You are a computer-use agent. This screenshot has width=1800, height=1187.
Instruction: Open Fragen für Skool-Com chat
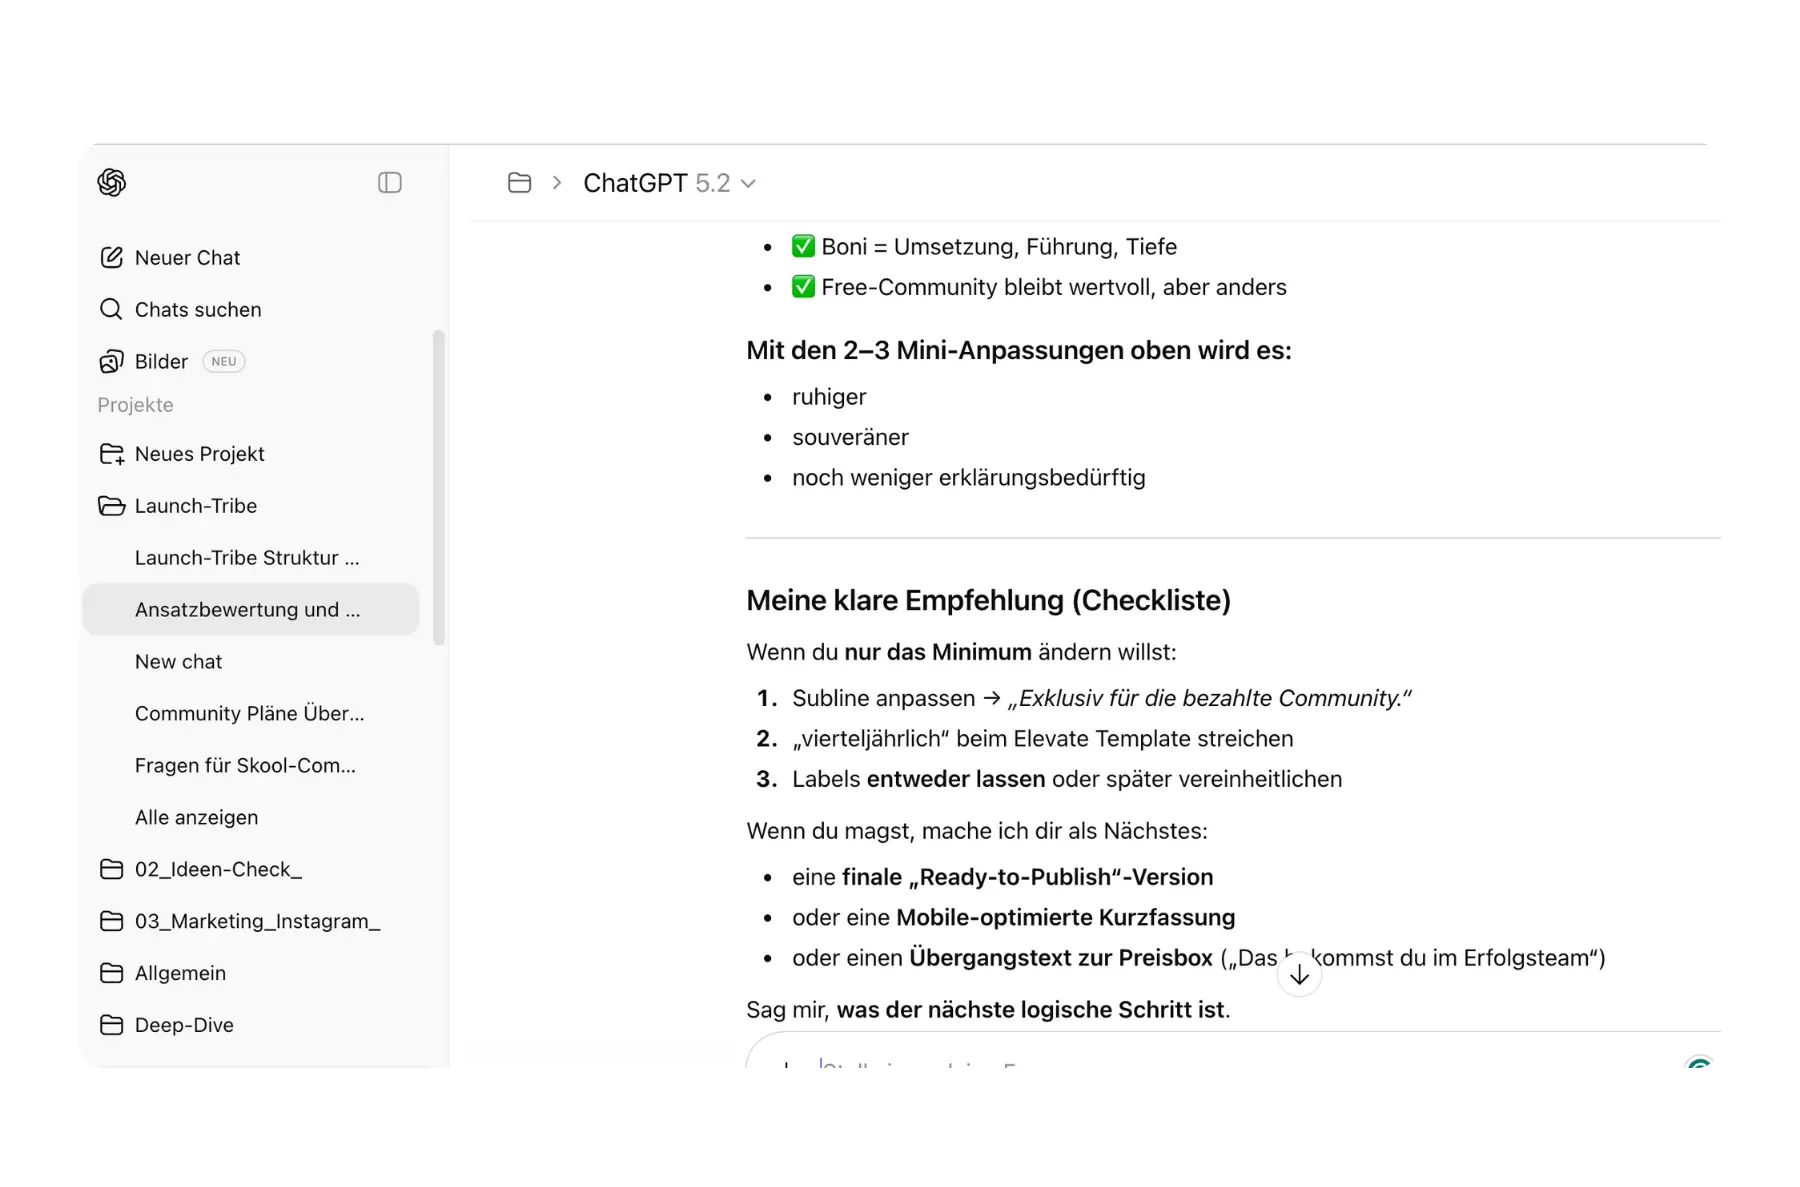pos(245,766)
